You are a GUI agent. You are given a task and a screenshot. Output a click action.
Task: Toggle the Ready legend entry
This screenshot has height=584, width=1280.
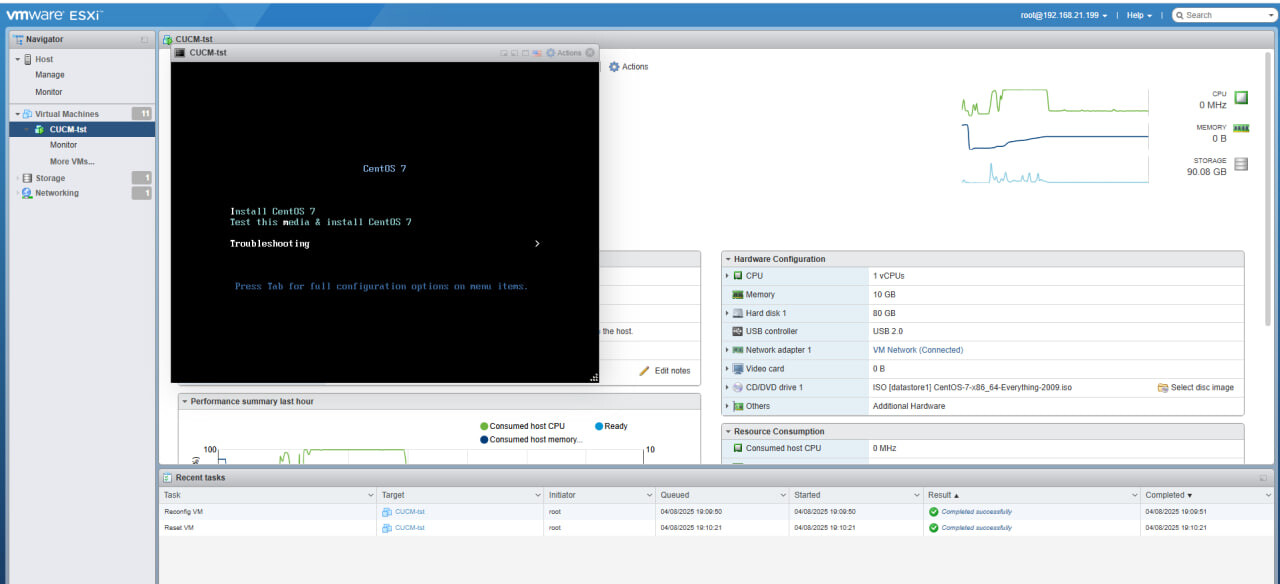(x=611, y=426)
